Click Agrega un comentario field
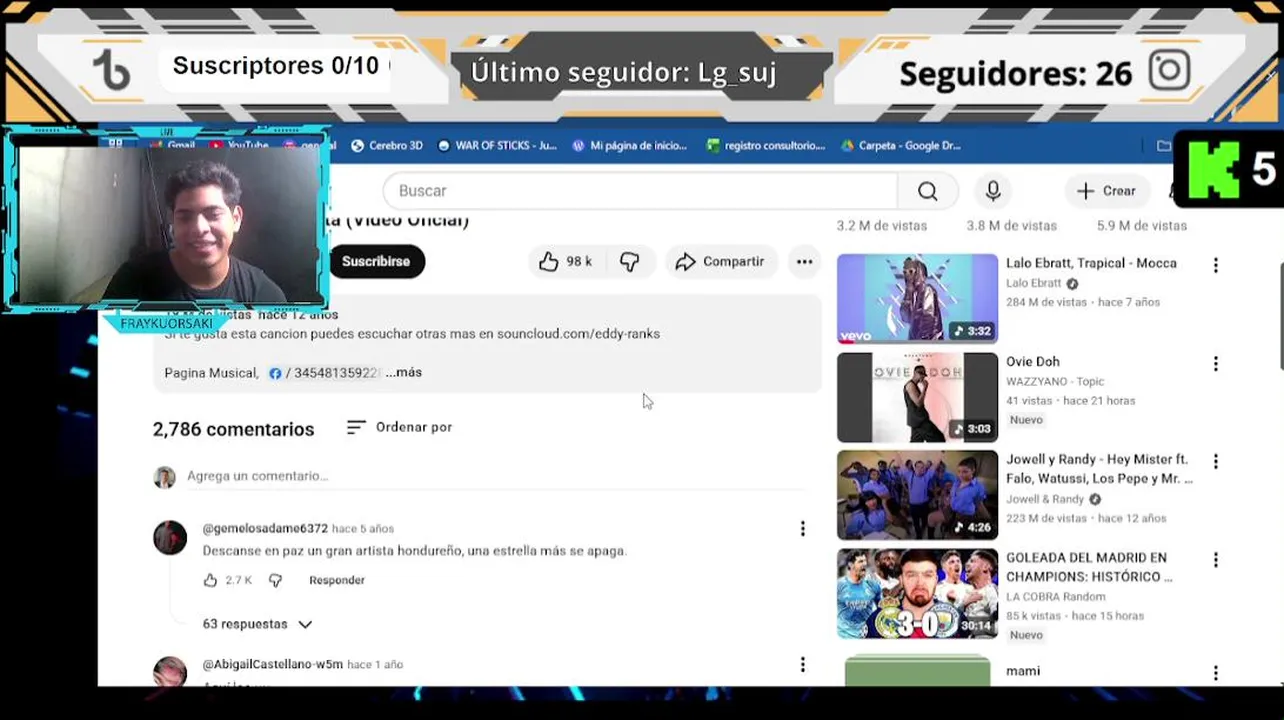The width and height of the screenshot is (1284, 720). [x=495, y=476]
